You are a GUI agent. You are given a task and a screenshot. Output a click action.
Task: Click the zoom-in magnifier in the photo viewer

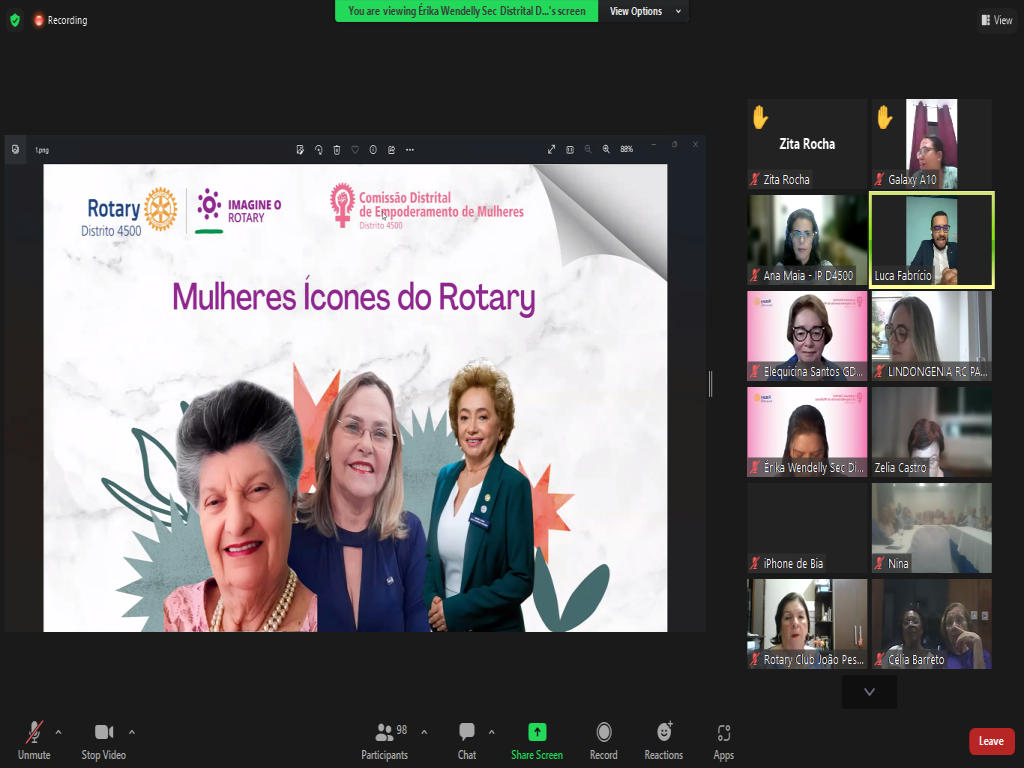pos(606,149)
